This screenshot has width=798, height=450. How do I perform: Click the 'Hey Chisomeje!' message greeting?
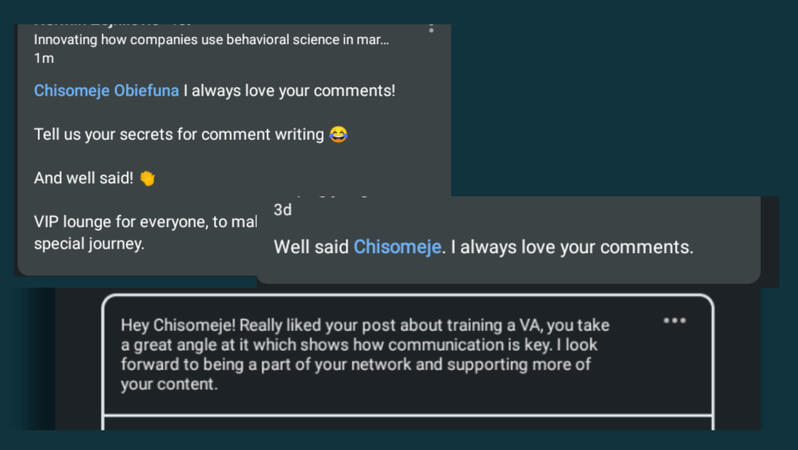tap(178, 326)
